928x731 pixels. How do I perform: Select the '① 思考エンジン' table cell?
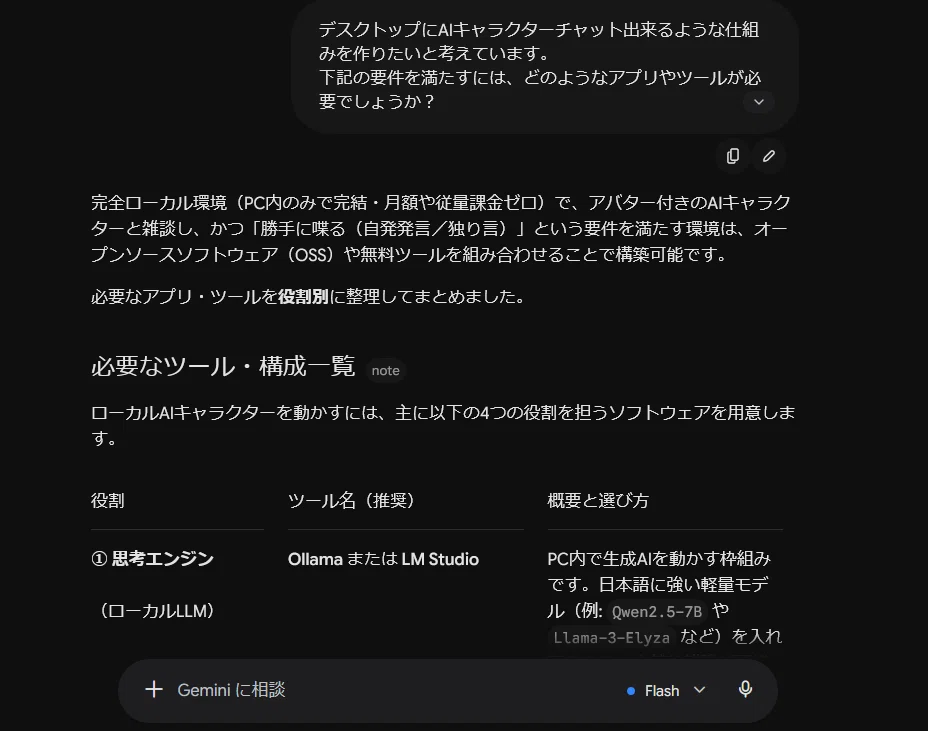click(153, 559)
